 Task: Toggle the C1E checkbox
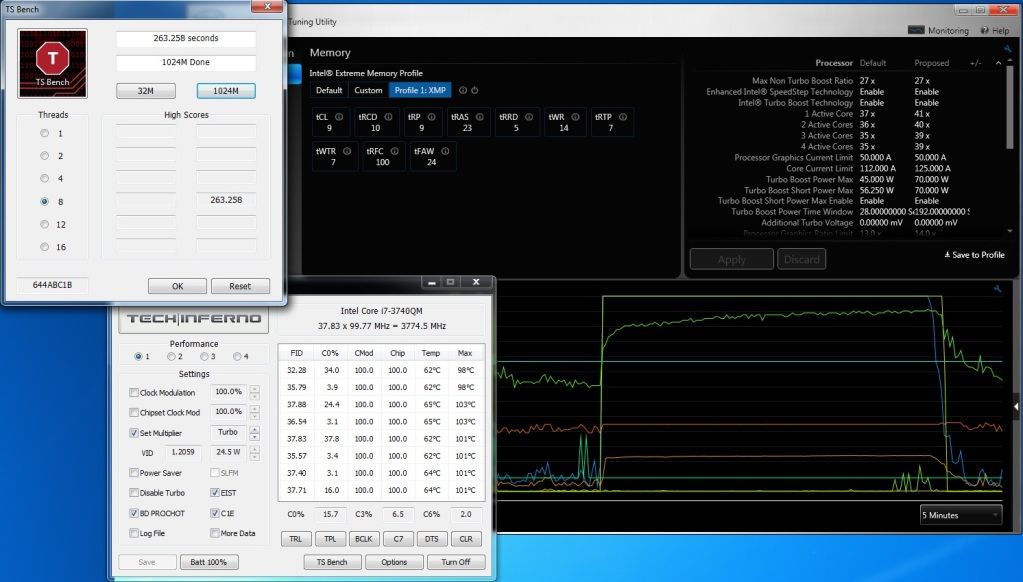click(x=215, y=513)
